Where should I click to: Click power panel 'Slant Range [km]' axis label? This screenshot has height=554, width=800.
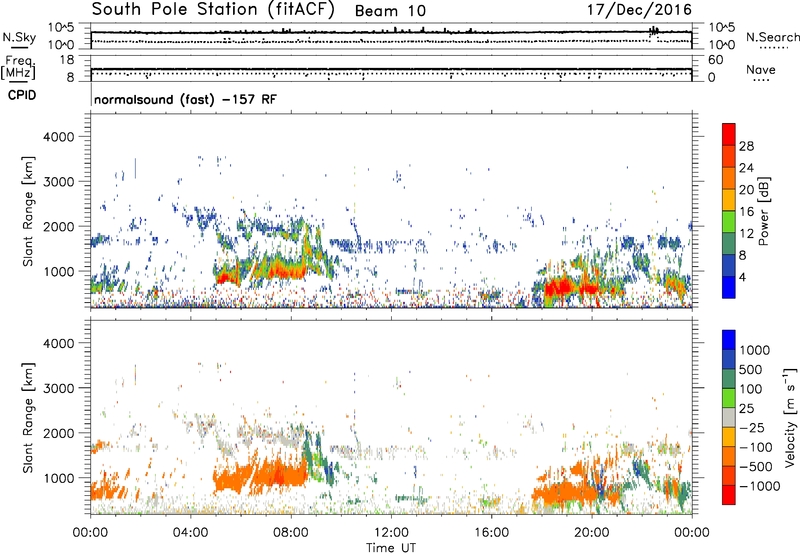[x=28, y=211]
